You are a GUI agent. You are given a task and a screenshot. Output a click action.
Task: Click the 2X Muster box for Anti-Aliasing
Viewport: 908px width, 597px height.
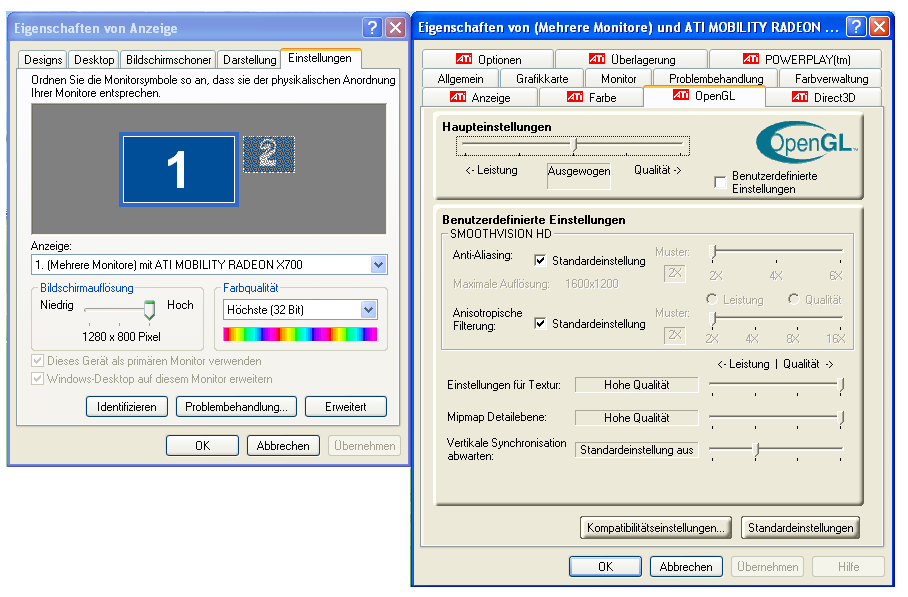point(675,273)
